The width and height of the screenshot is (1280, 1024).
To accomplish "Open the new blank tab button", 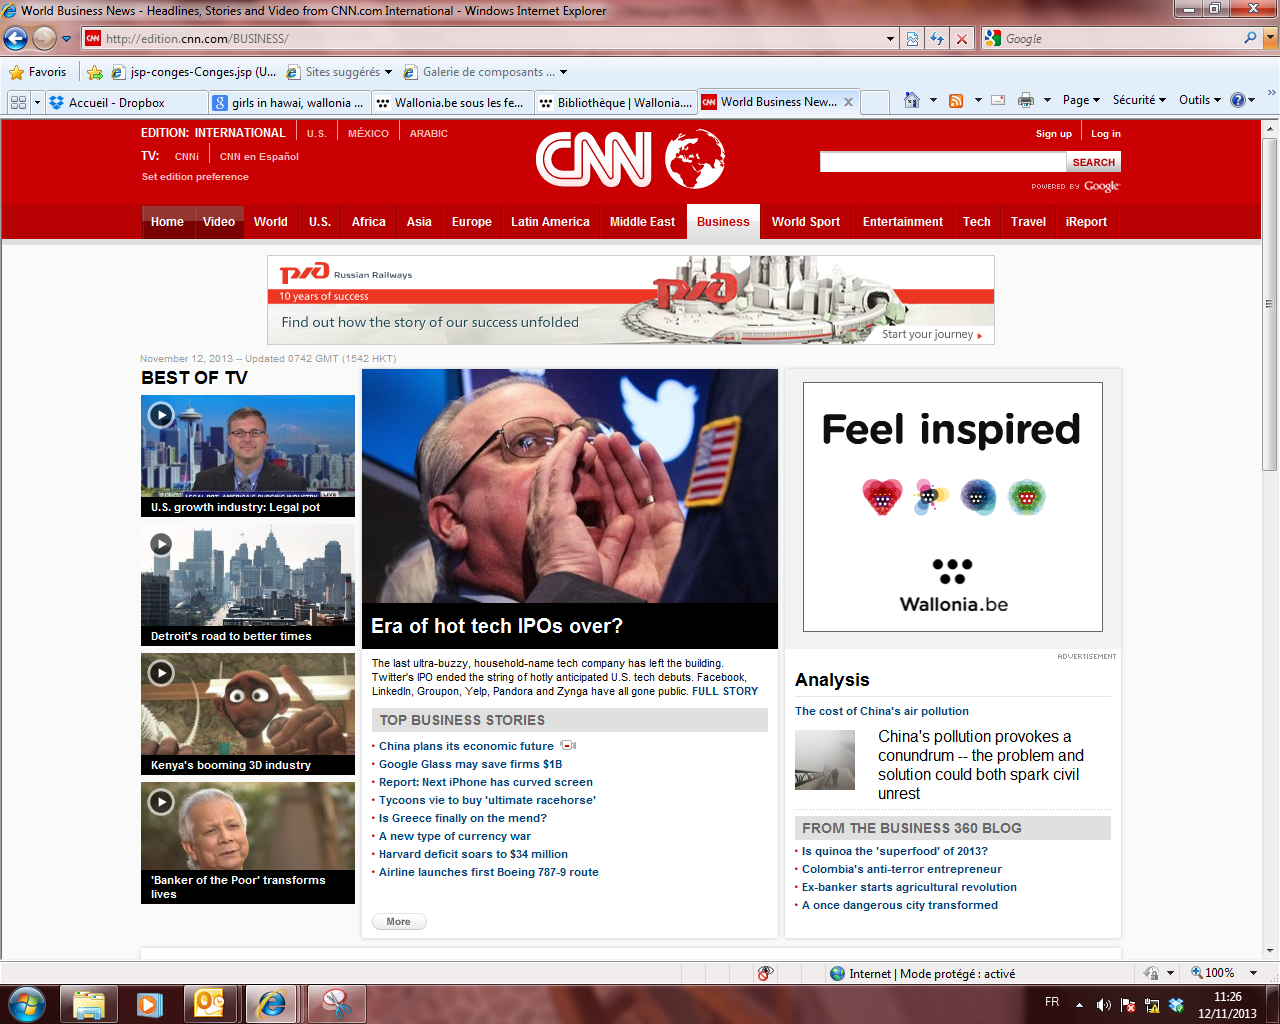I will click(x=875, y=102).
